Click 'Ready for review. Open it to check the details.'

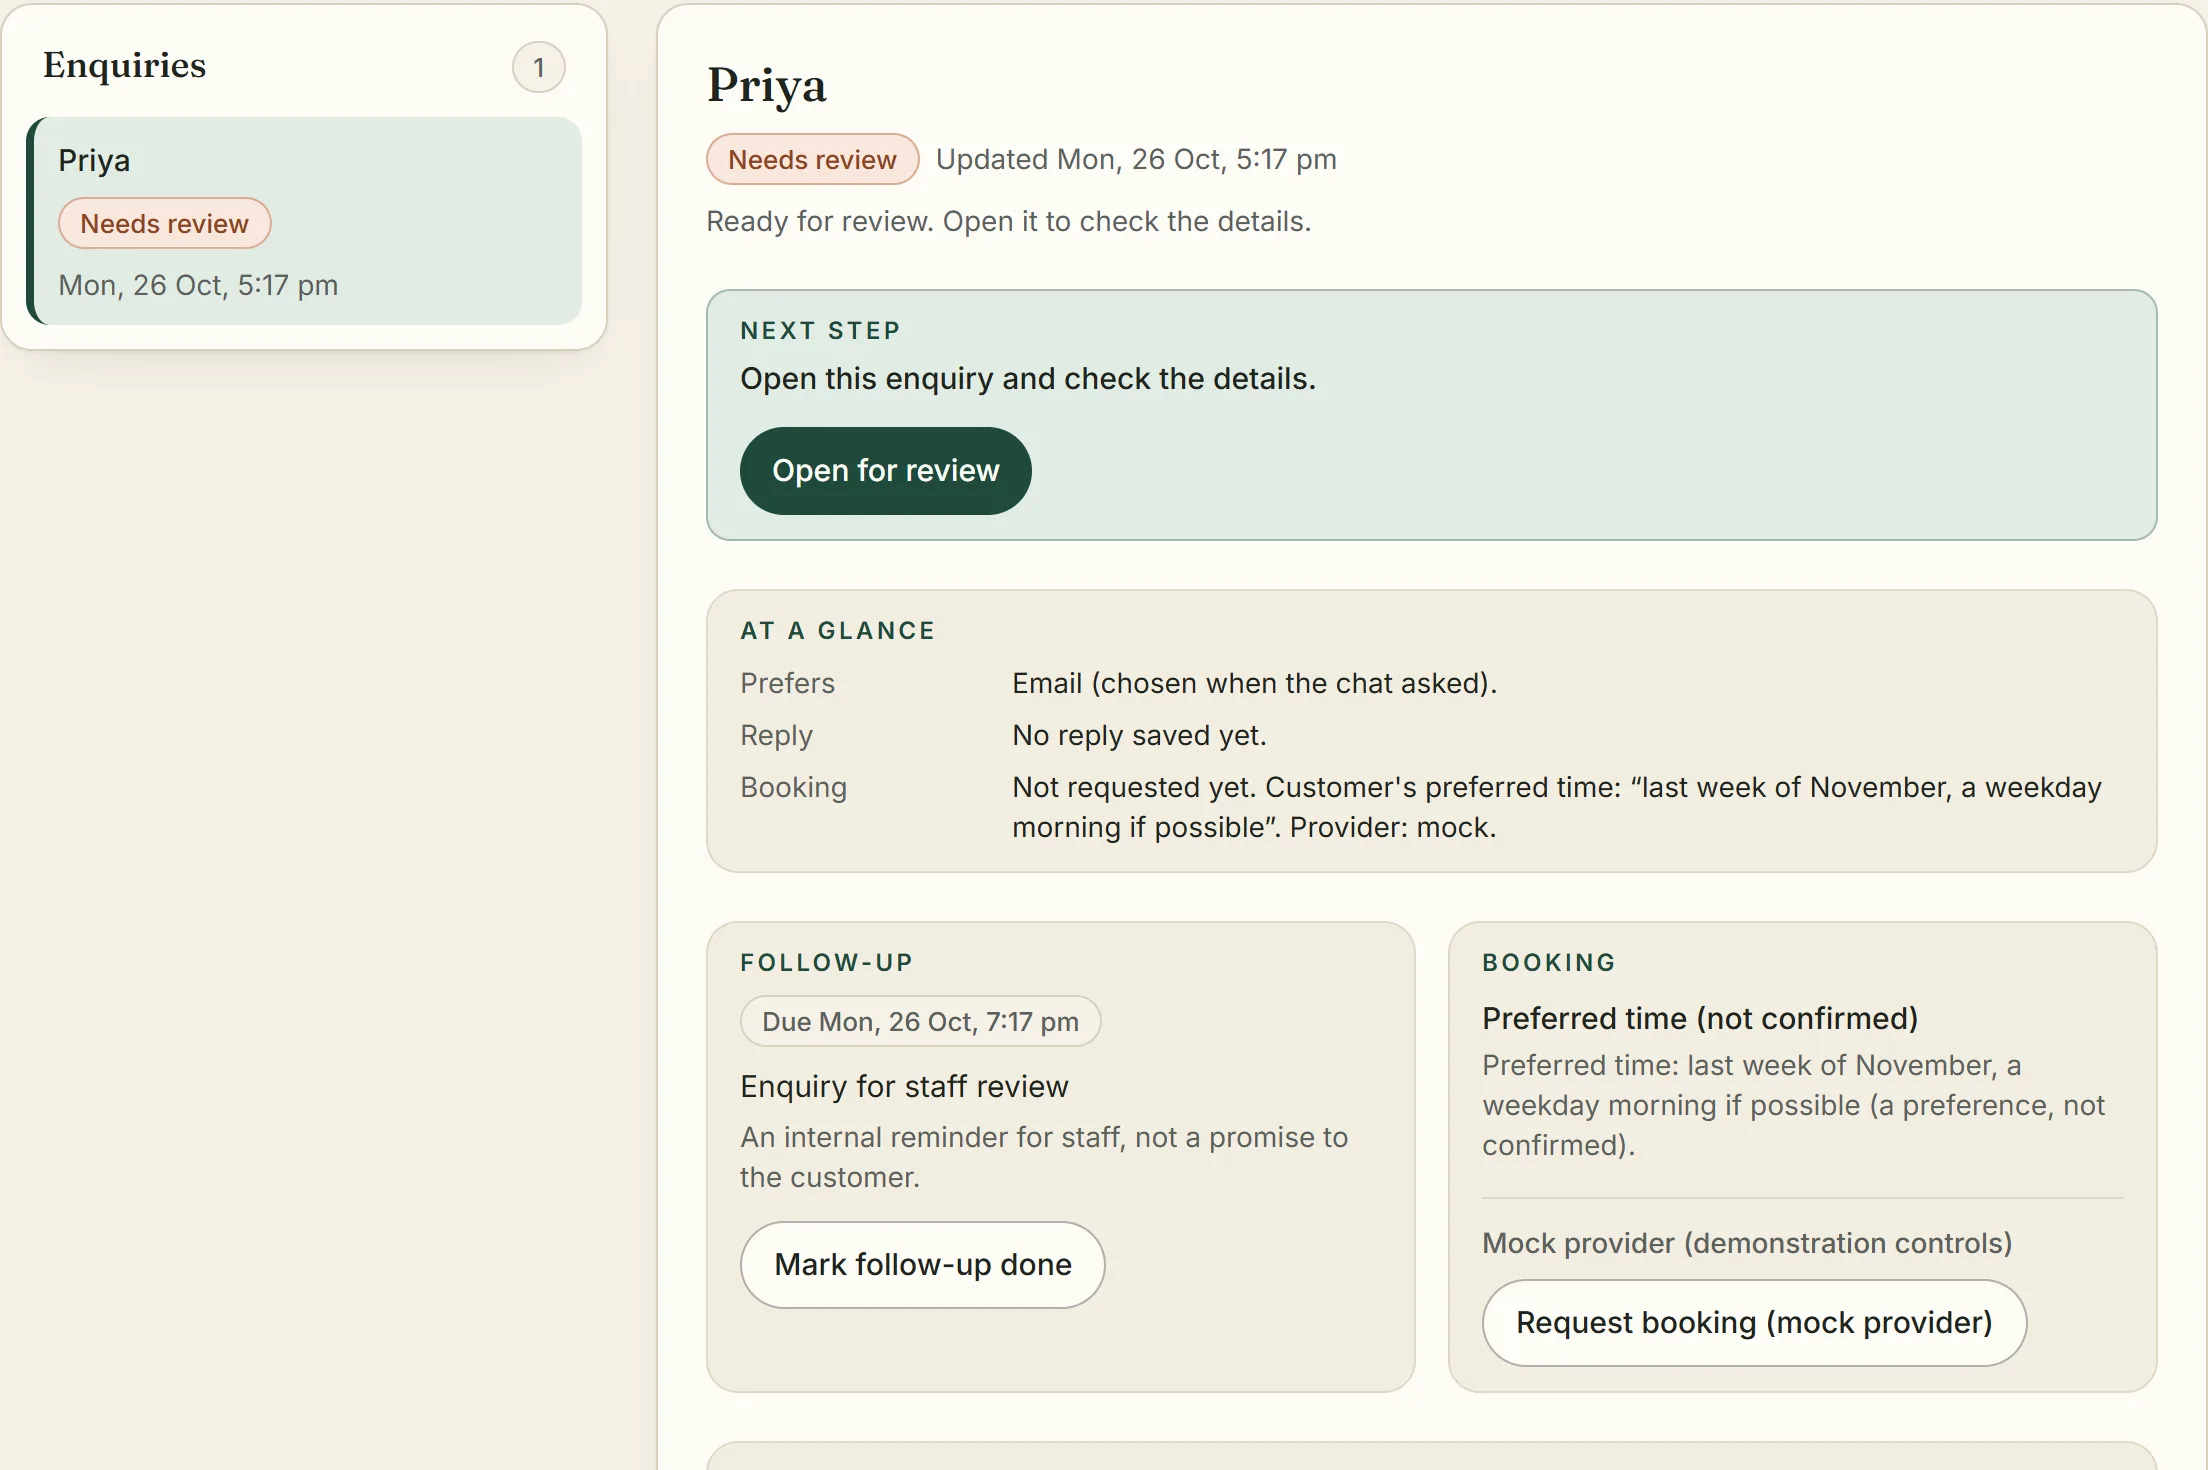(x=1008, y=221)
